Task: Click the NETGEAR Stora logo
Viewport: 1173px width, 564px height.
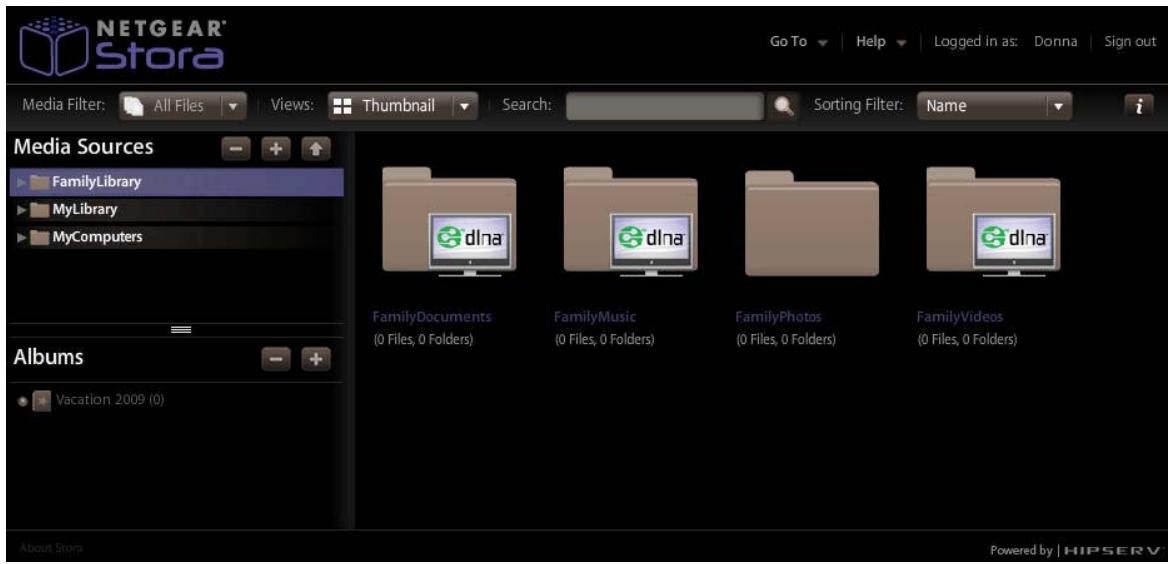Action: click(123, 46)
